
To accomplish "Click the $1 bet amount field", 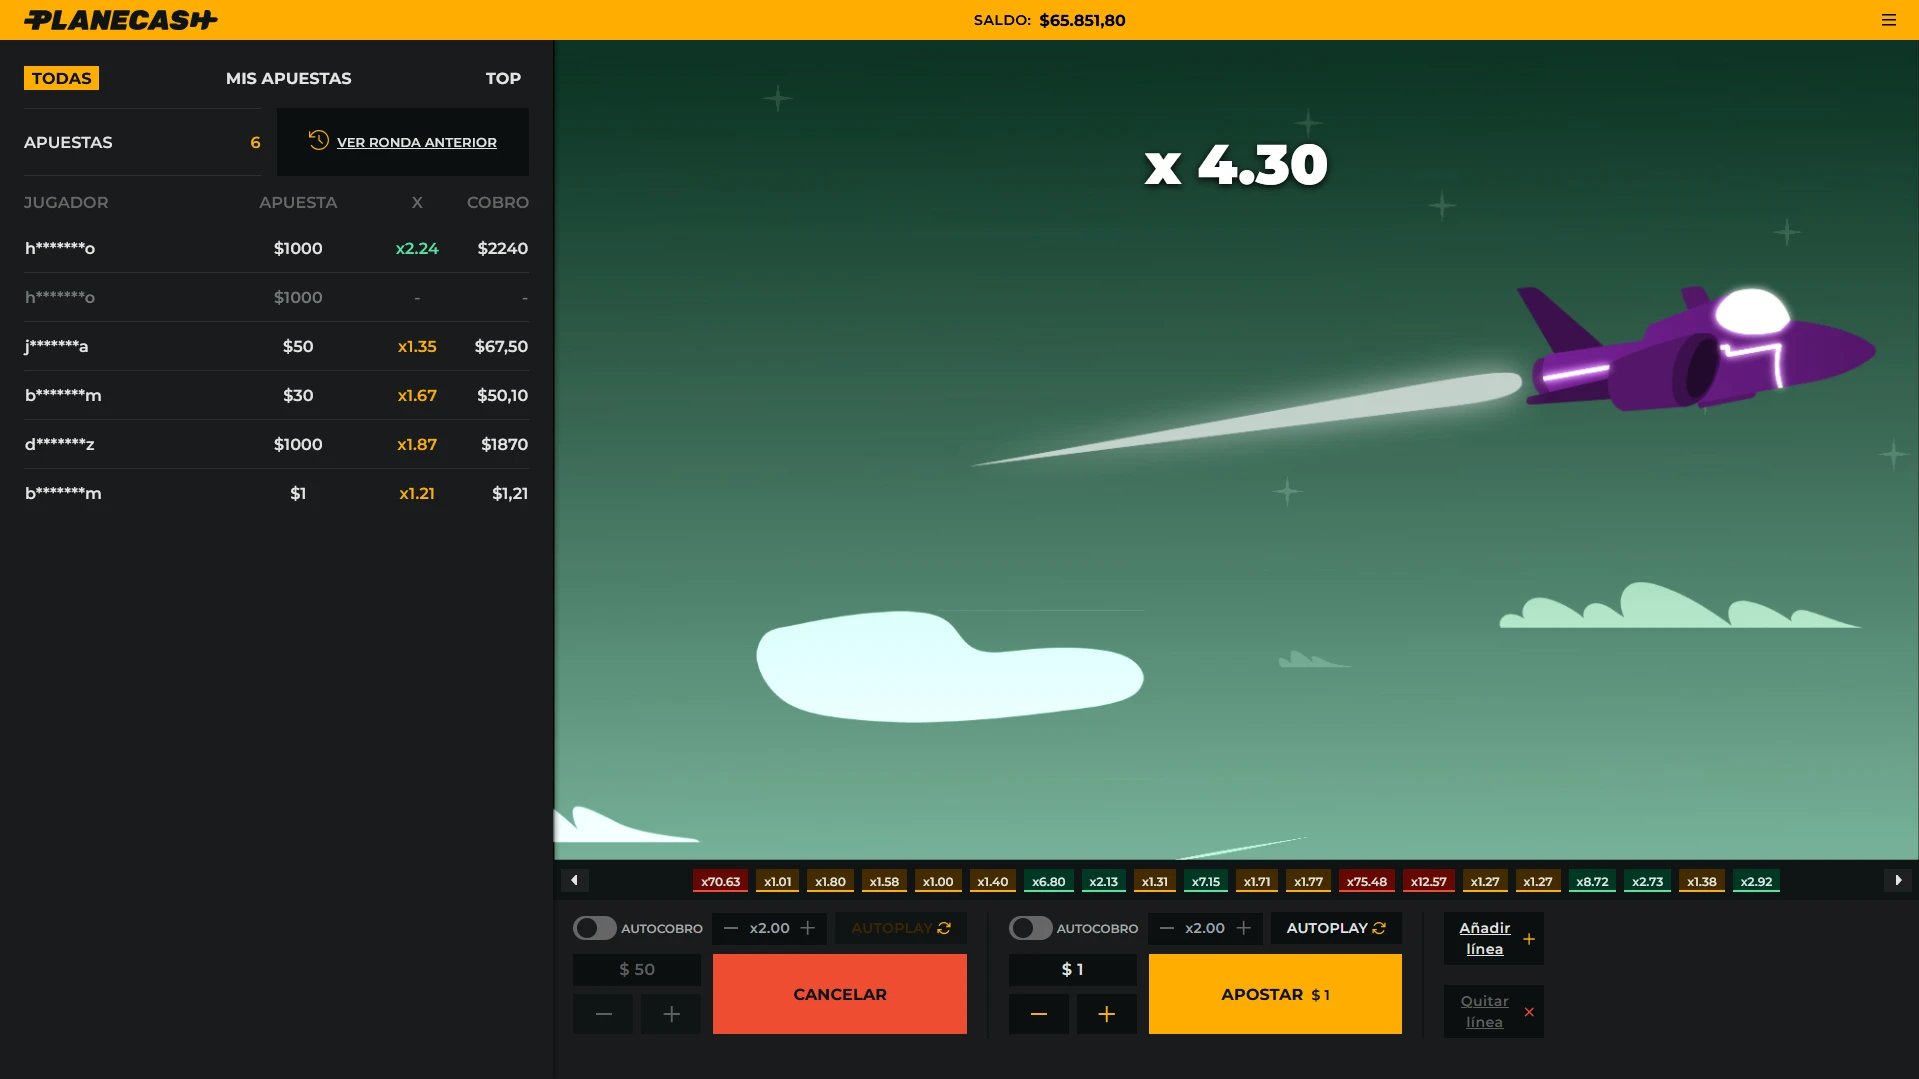I will [1072, 969].
